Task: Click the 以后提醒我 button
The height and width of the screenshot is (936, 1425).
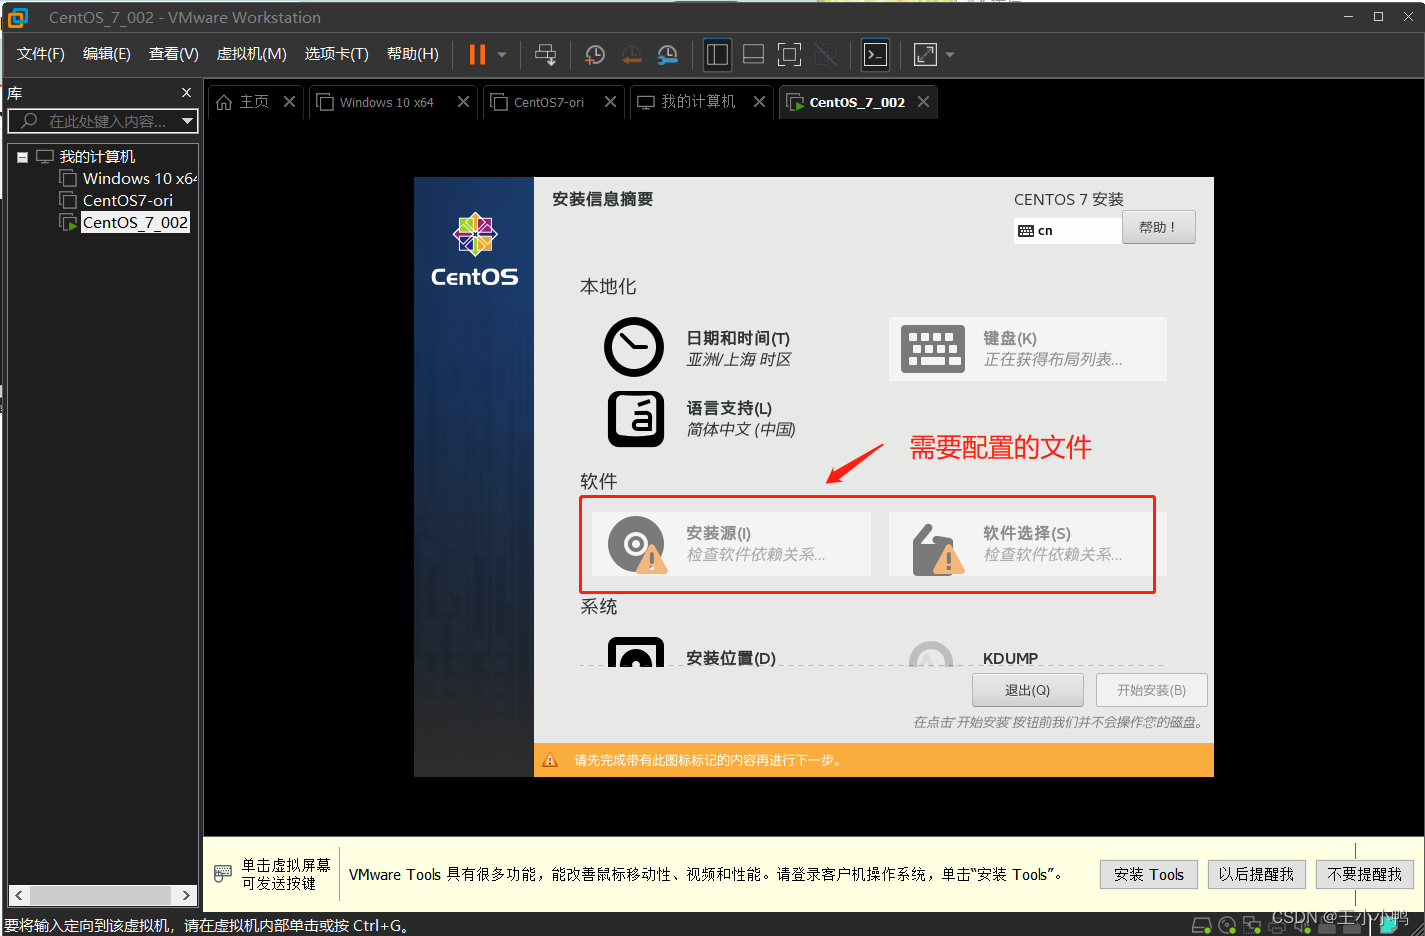Action: tap(1256, 874)
